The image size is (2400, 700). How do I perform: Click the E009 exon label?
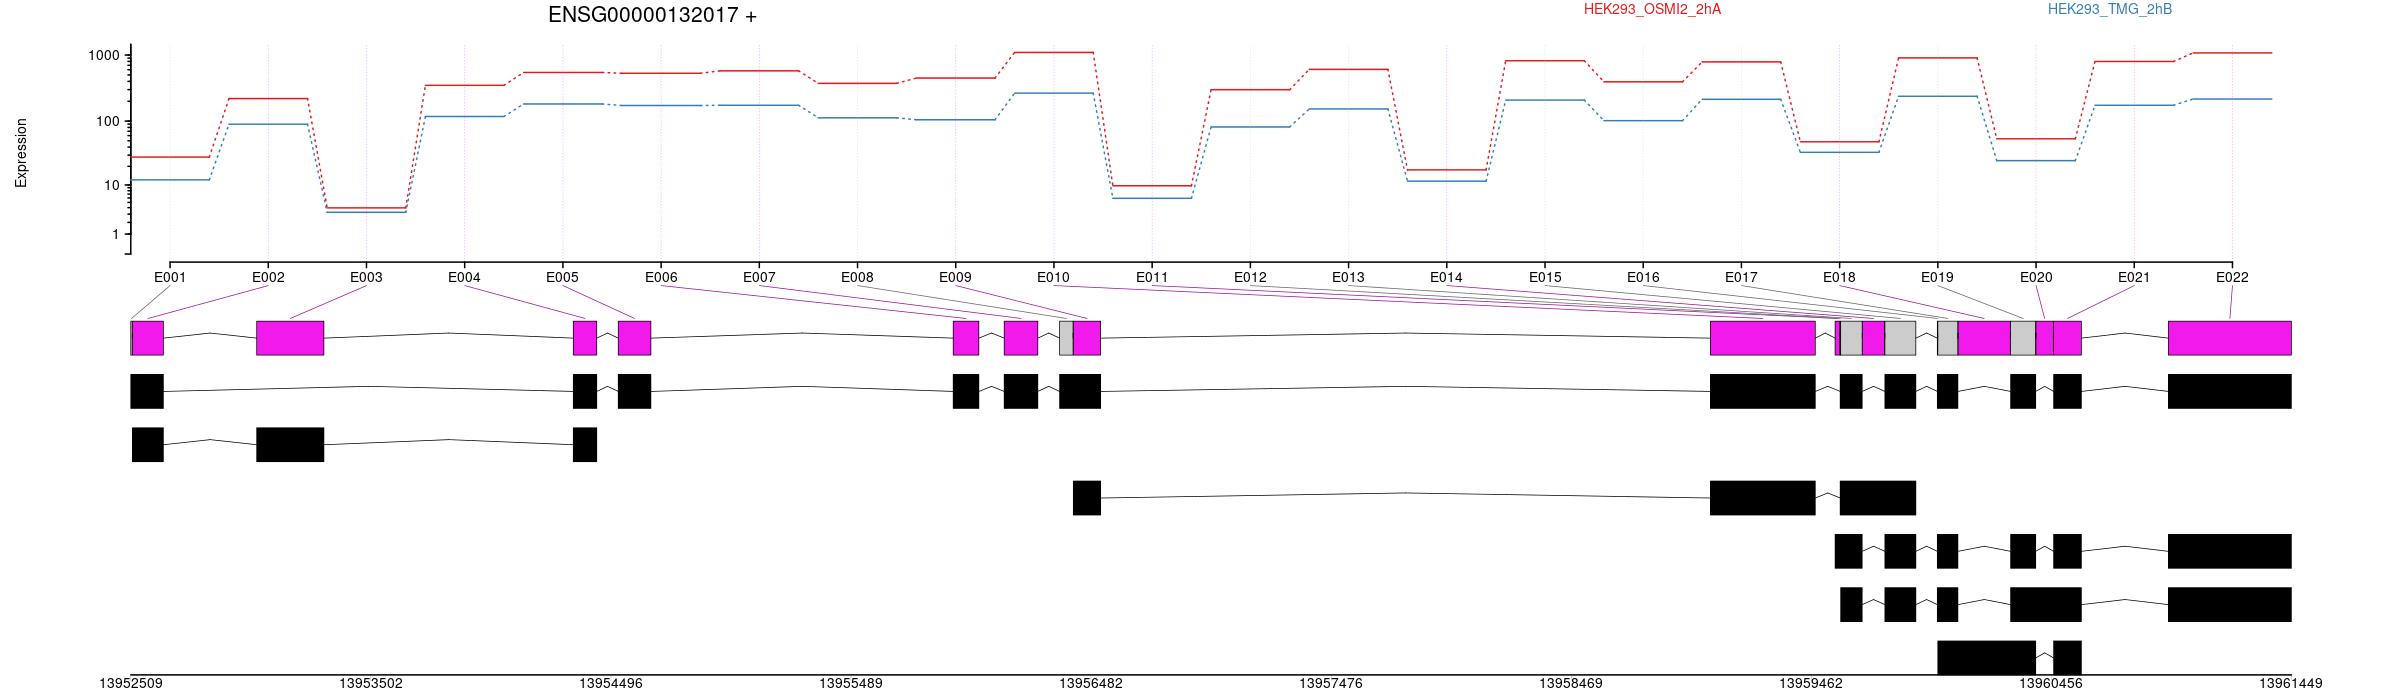click(955, 277)
